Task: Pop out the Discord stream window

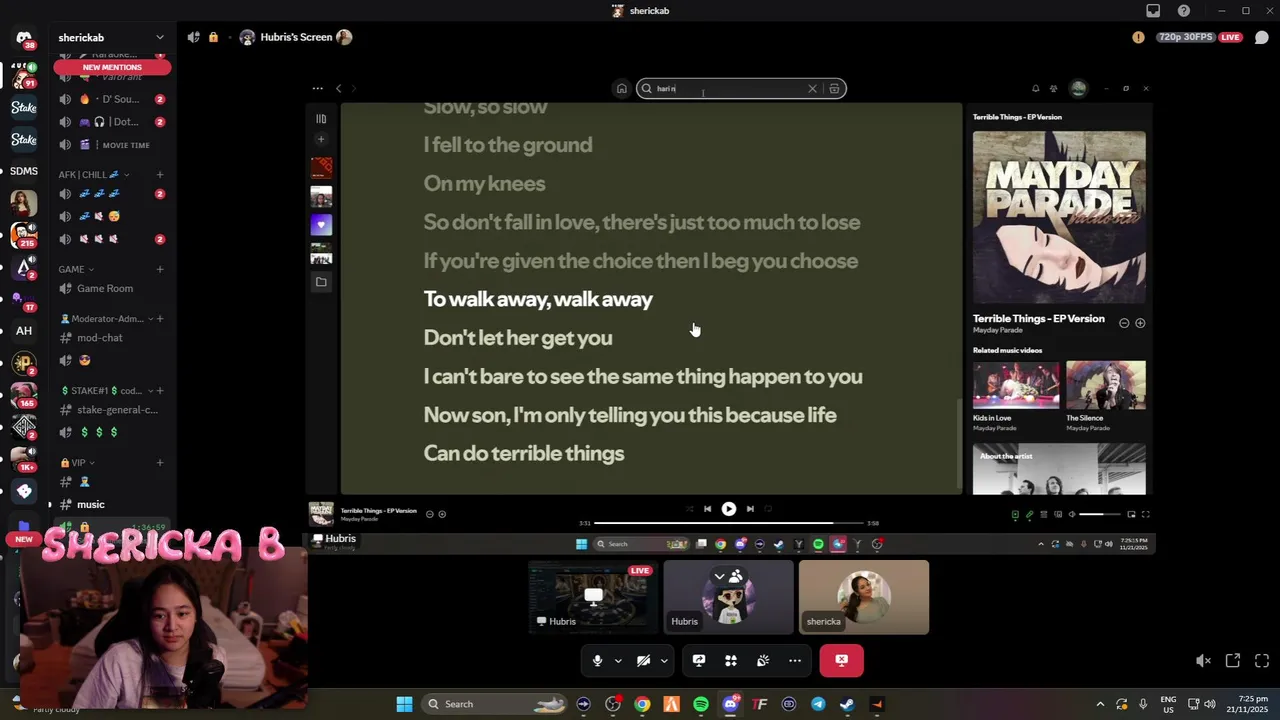Action: [1233, 660]
